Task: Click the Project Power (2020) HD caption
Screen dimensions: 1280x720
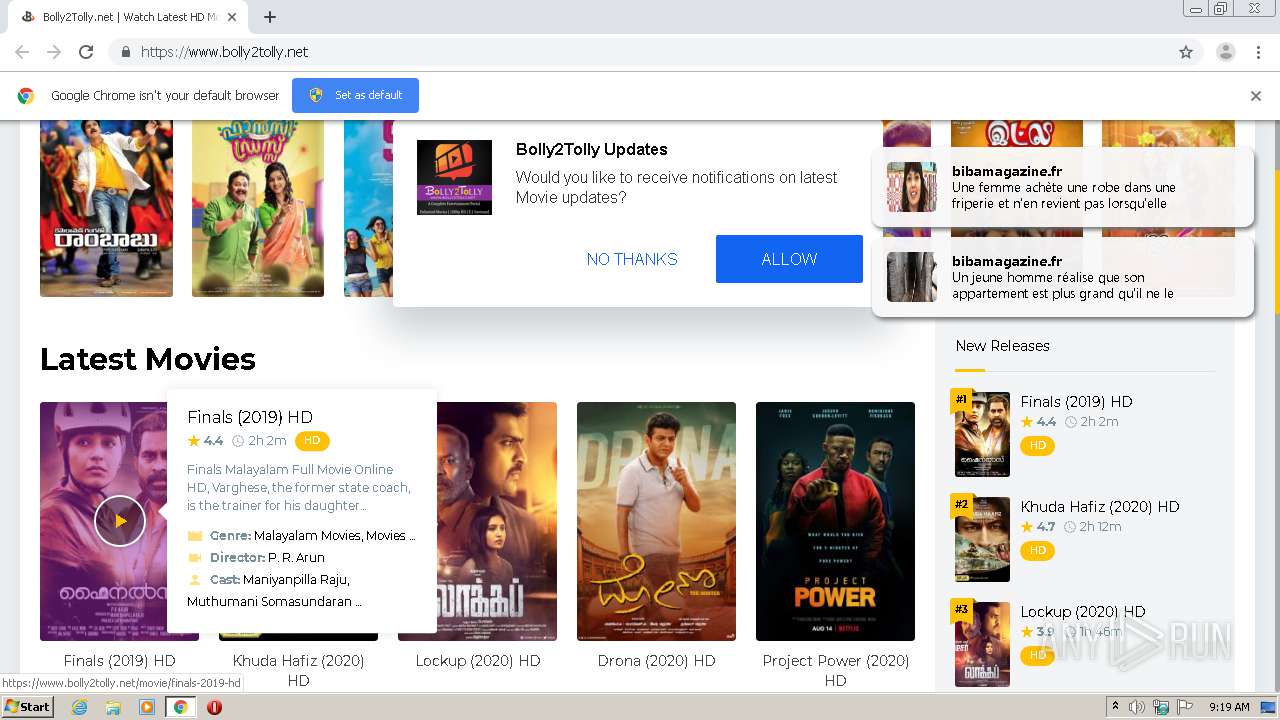Action: coord(835,670)
